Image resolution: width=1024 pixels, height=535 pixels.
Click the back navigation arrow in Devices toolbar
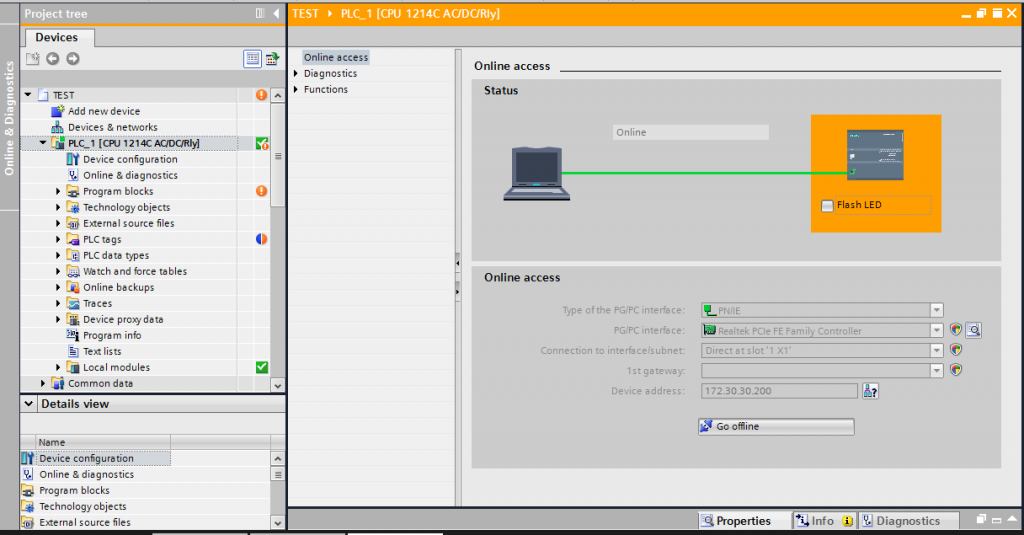point(52,59)
